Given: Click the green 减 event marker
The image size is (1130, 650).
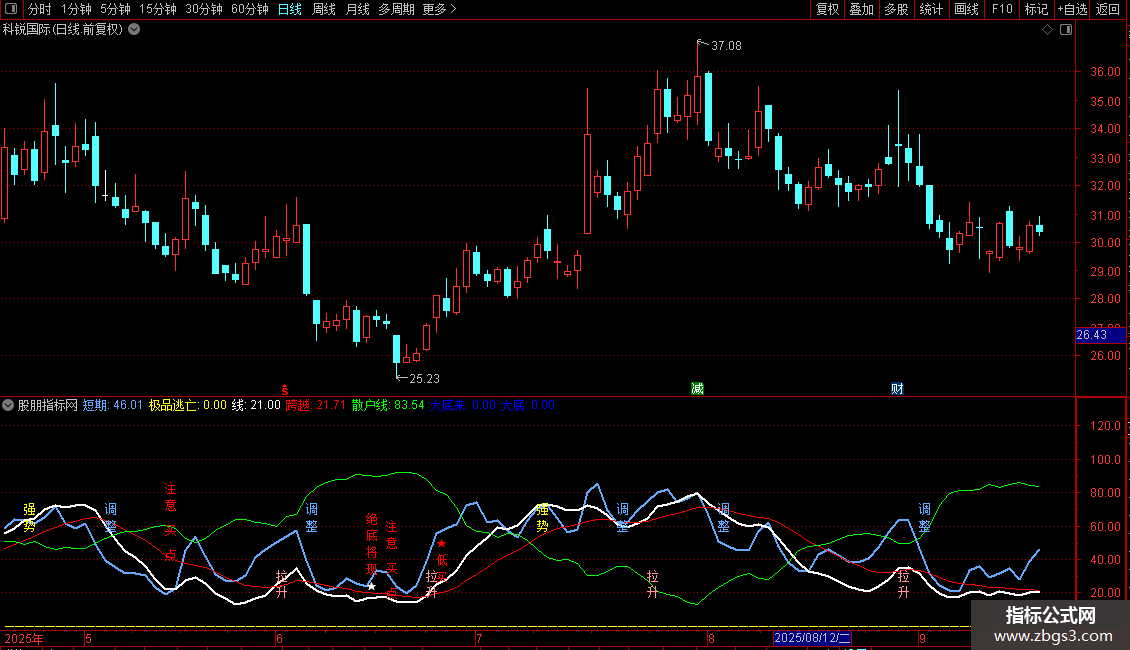Looking at the screenshot, I should point(698,388).
